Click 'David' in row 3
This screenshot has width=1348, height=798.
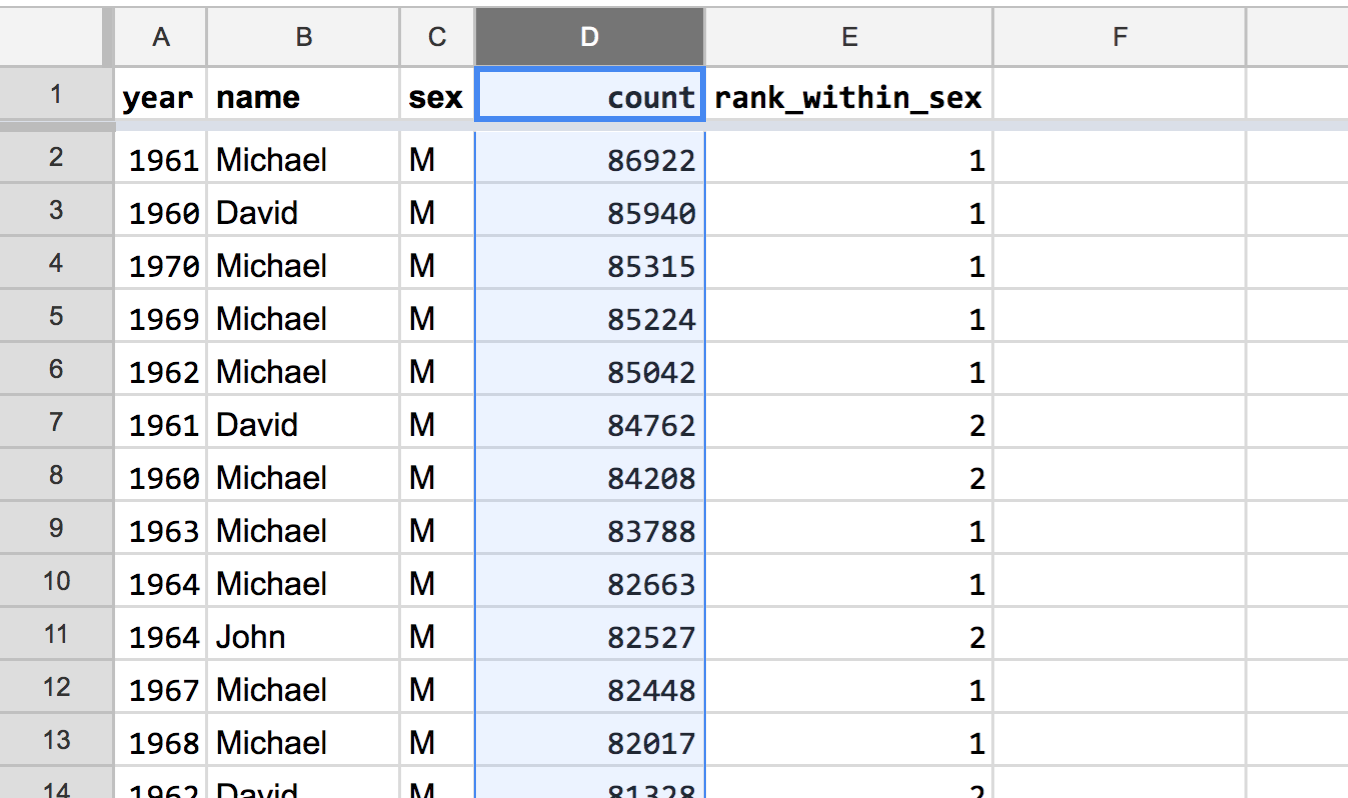(304, 212)
